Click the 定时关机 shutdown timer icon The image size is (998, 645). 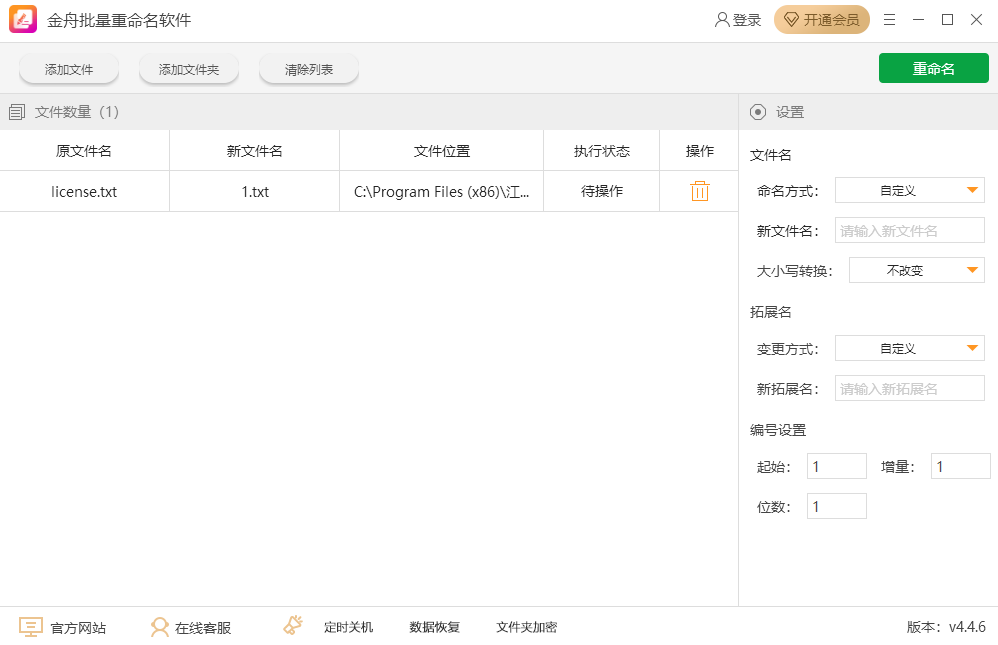pos(293,626)
